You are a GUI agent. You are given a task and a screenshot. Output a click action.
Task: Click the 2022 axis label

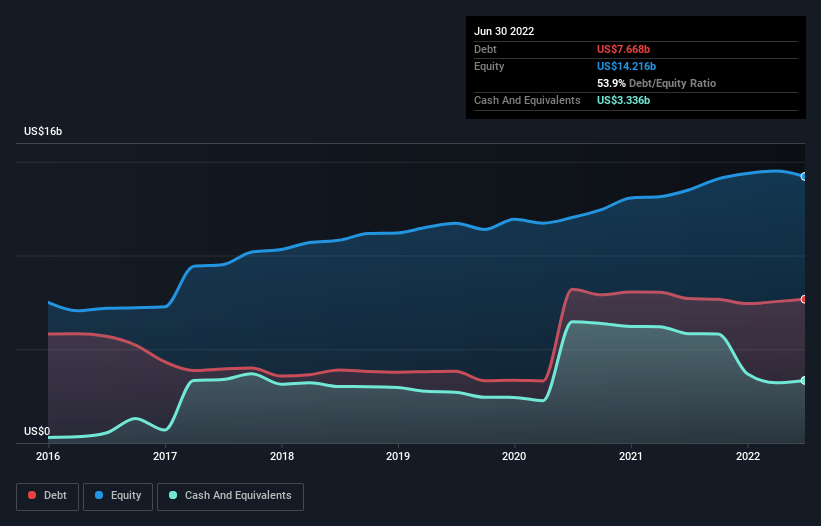[x=748, y=456]
